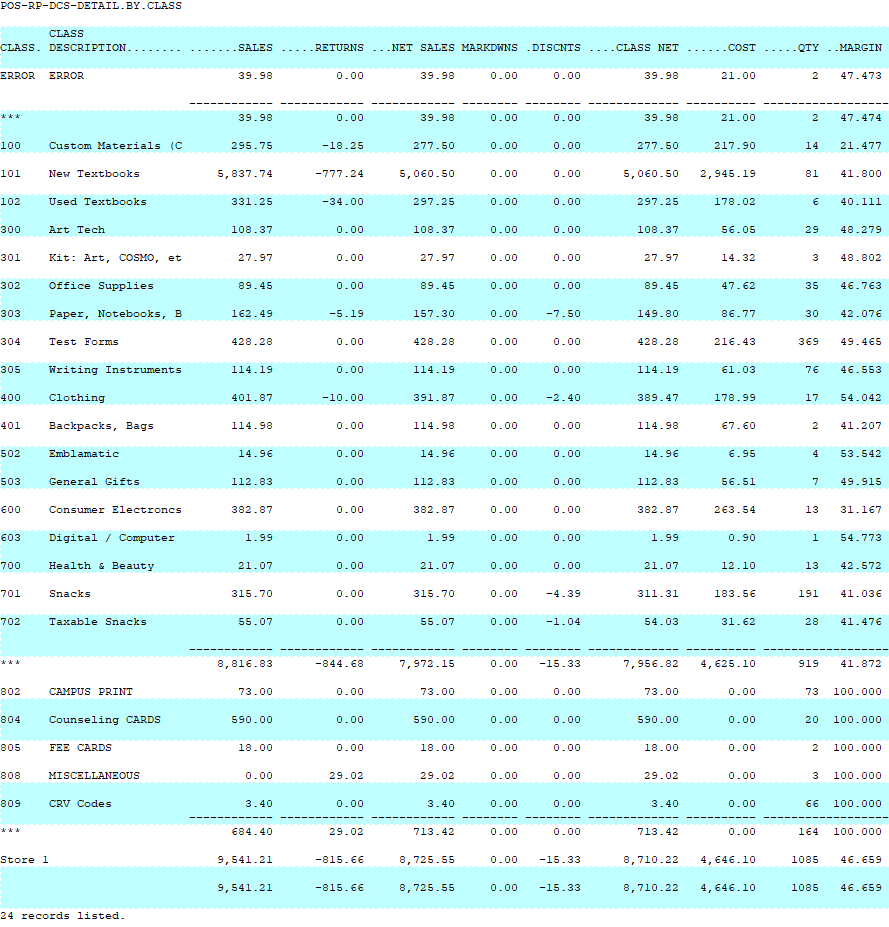Click the Counseling CARDS description
Image resolution: width=889 pixels, height=927 pixels.
tap(104, 720)
